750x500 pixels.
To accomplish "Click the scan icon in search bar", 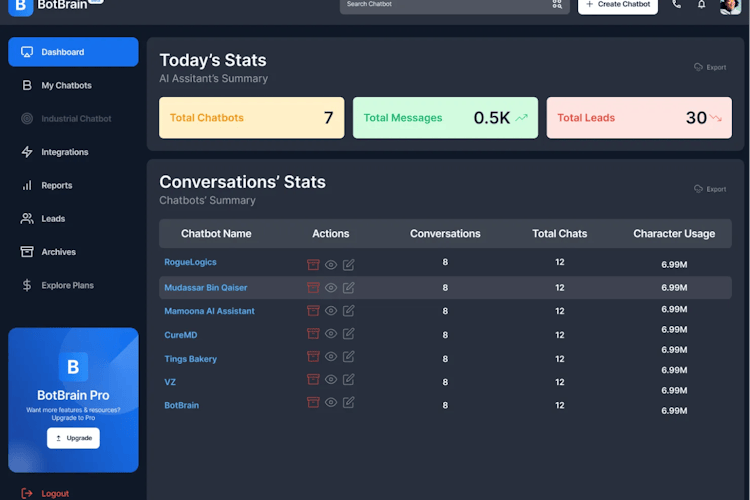I will 557,5.
